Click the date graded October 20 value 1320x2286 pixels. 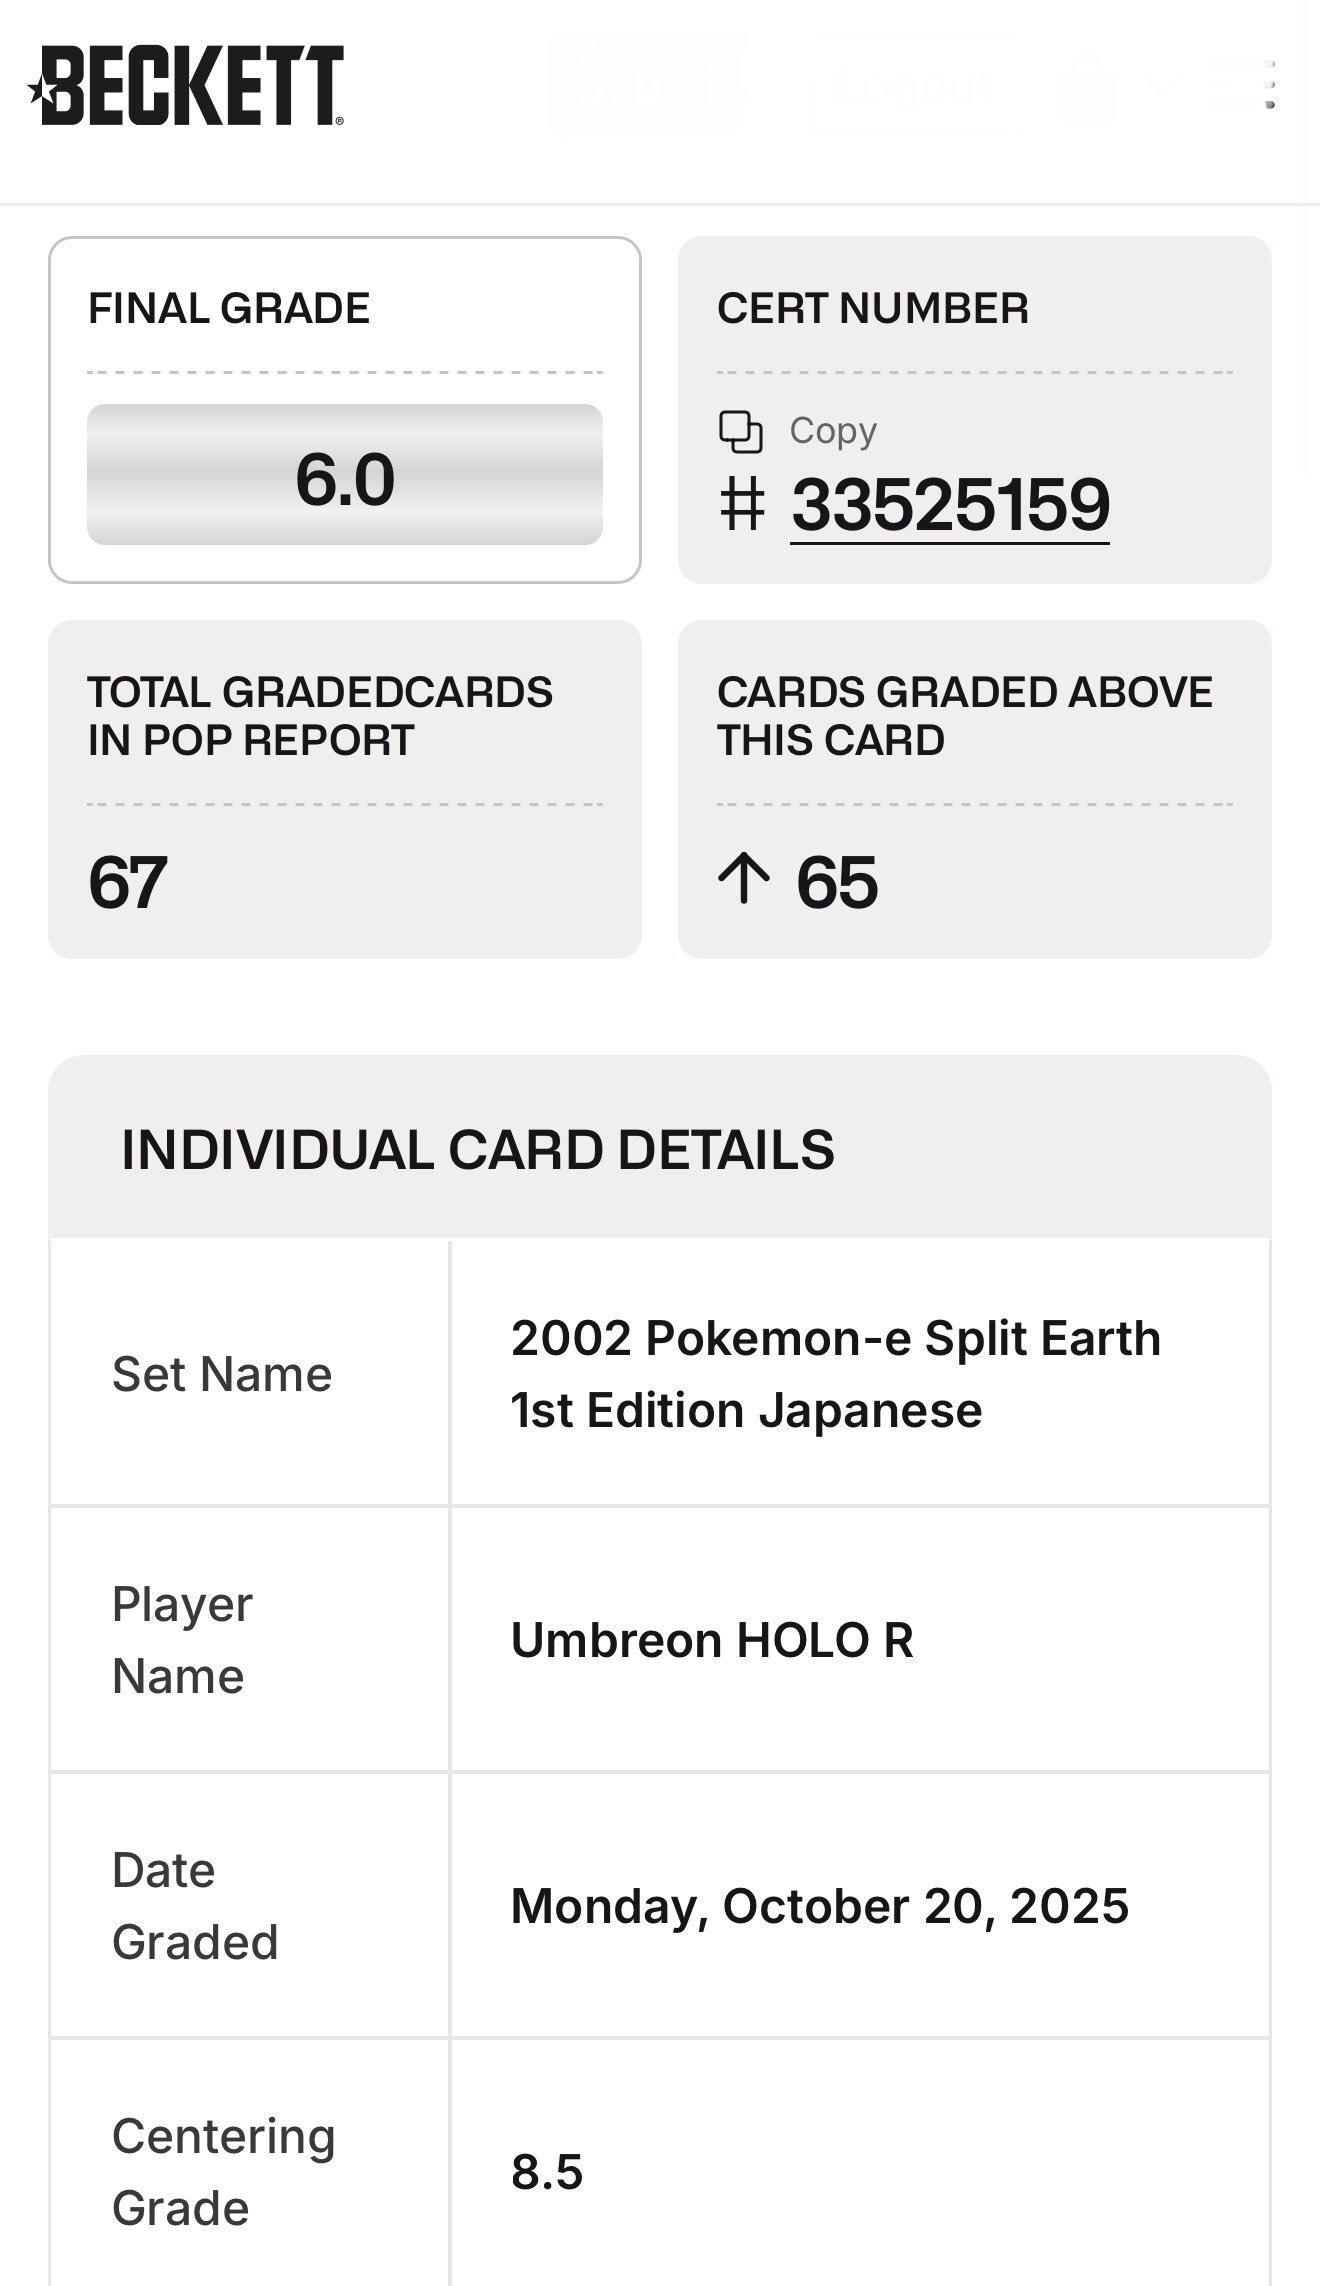pyautogui.click(x=820, y=1906)
